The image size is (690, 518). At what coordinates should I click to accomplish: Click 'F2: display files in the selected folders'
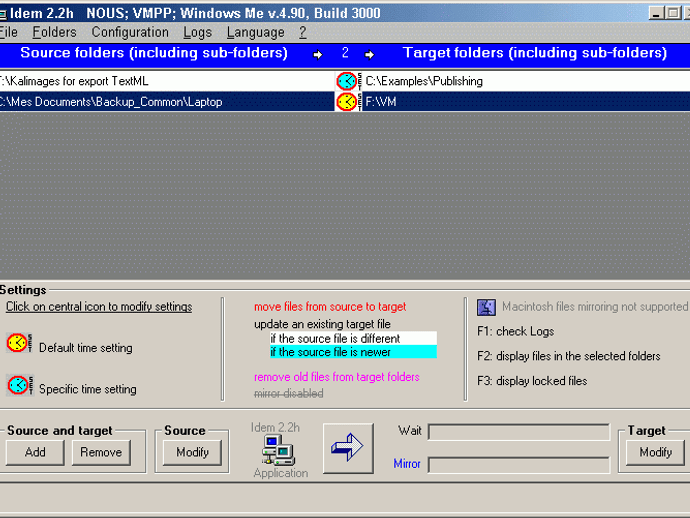[569, 356]
